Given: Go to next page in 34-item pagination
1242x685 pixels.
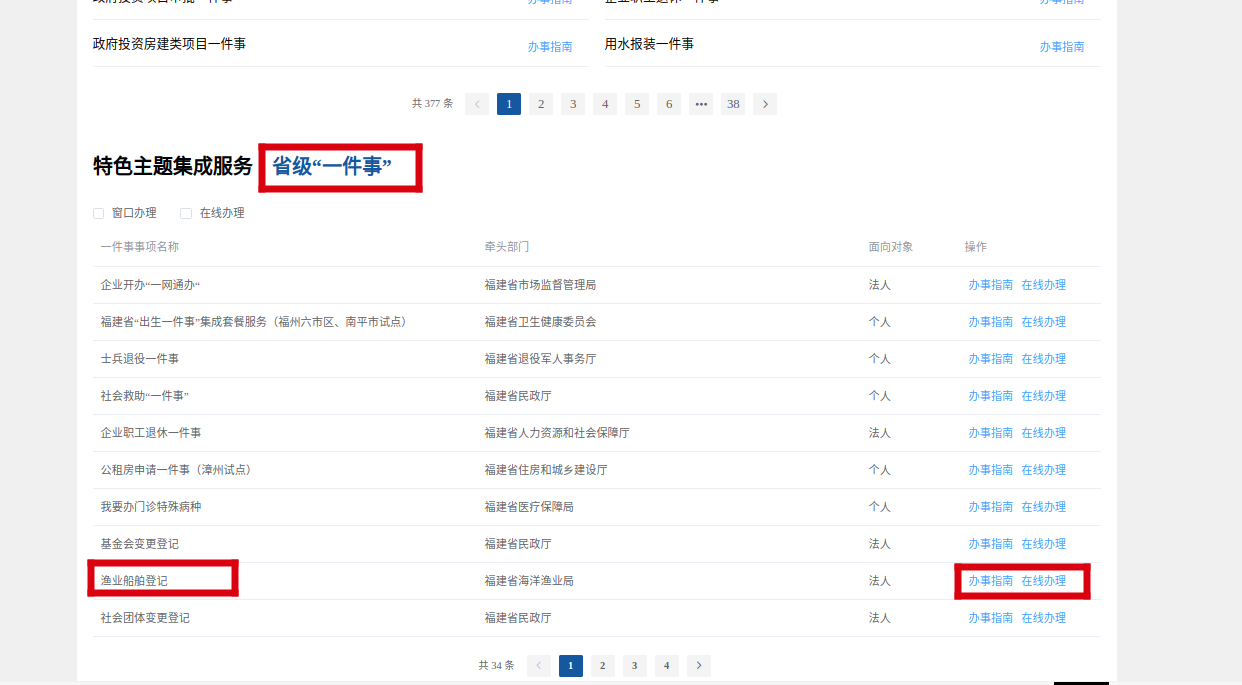Looking at the screenshot, I should coord(699,666).
